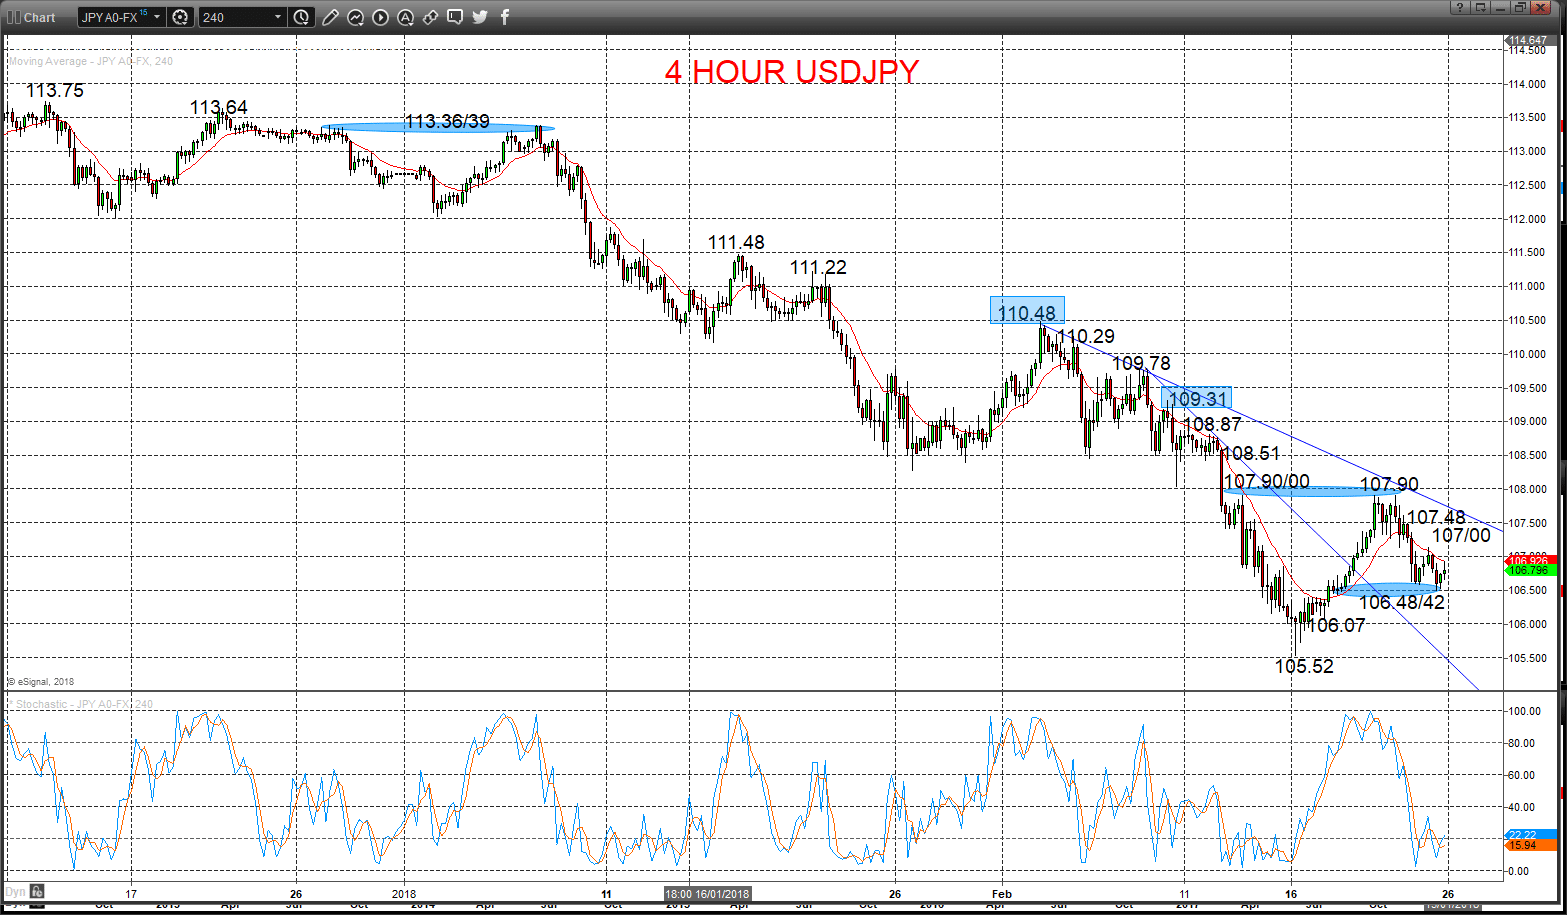The image size is (1567, 915).
Task: Select the 113.36/39 blue ellipse marker
Action: coord(438,127)
